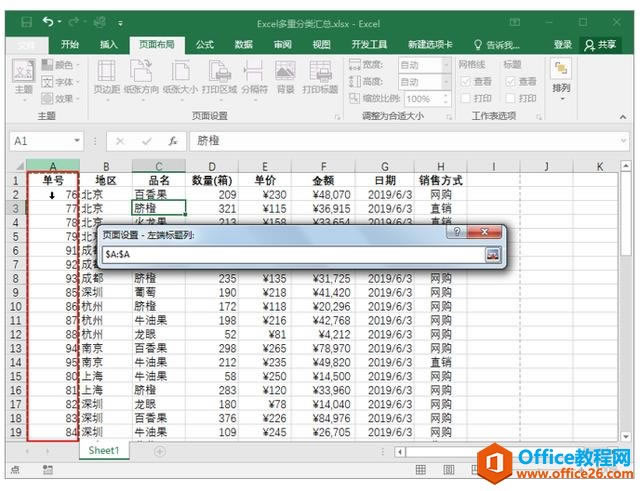Click horizontal scrollbar left arrow

pos(400,452)
